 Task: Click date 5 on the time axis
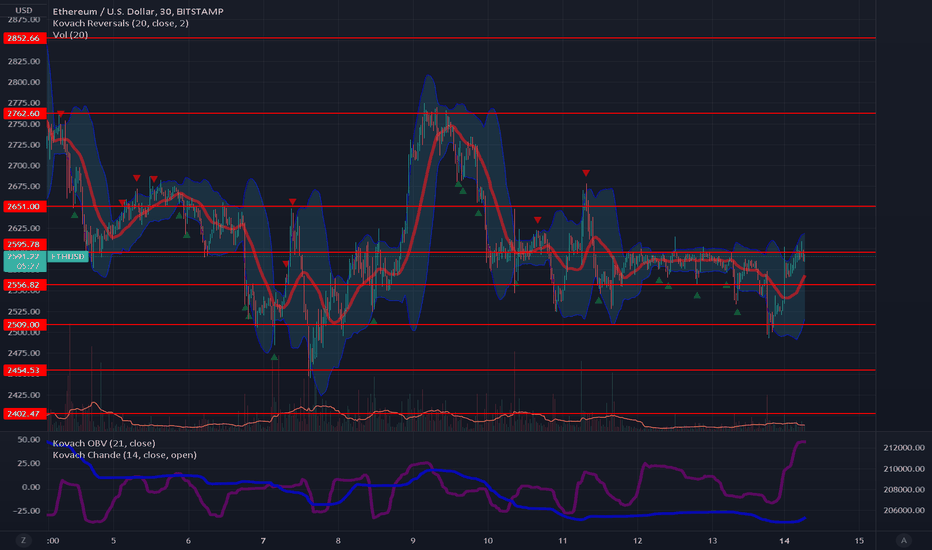point(114,540)
